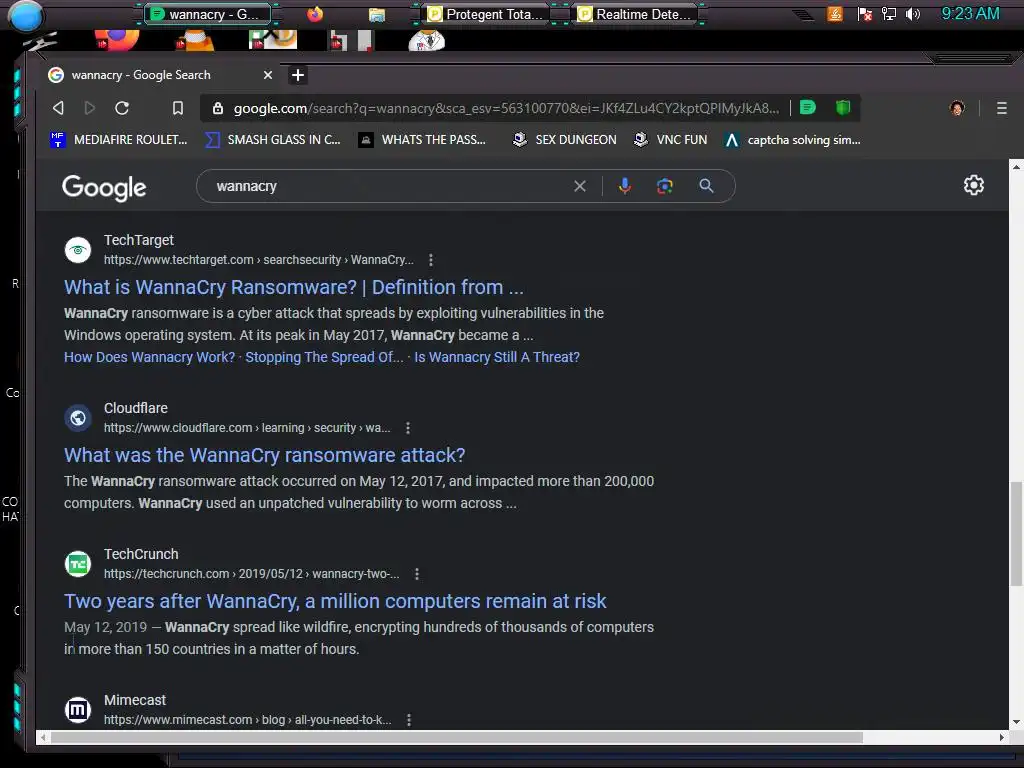Click the TechTarget site favicon

click(x=78, y=249)
